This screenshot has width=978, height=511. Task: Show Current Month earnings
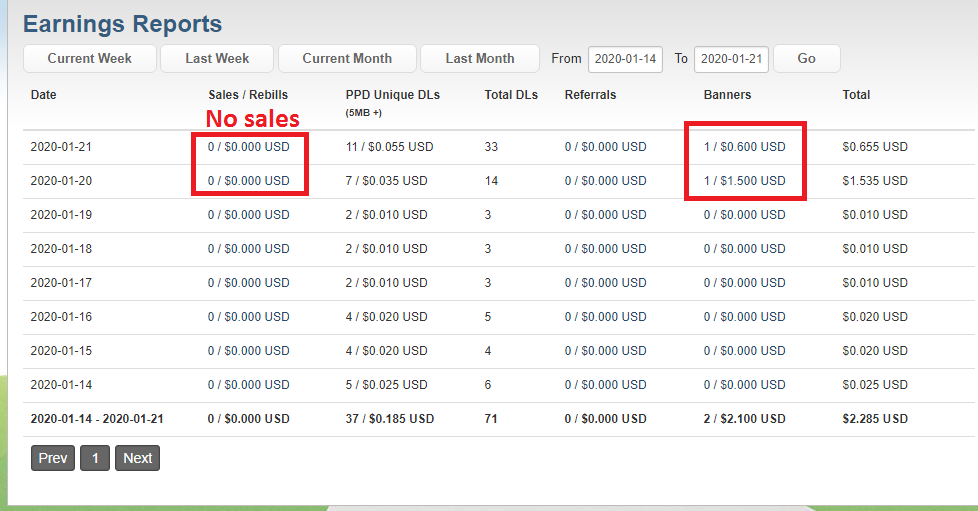(x=347, y=59)
